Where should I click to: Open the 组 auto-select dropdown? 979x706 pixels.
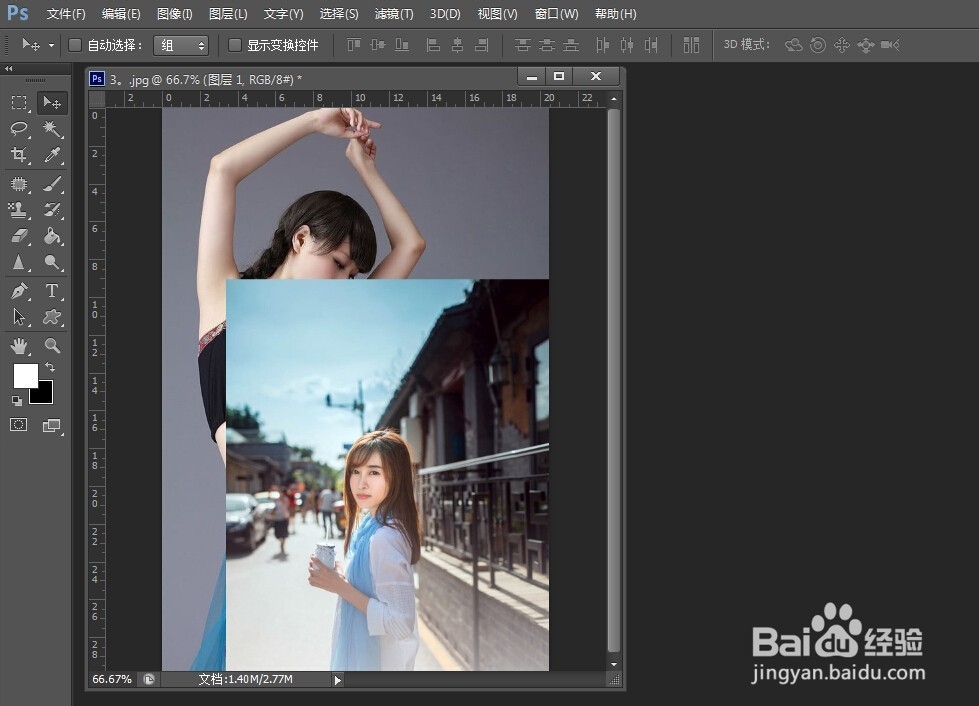pyautogui.click(x=181, y=45)
